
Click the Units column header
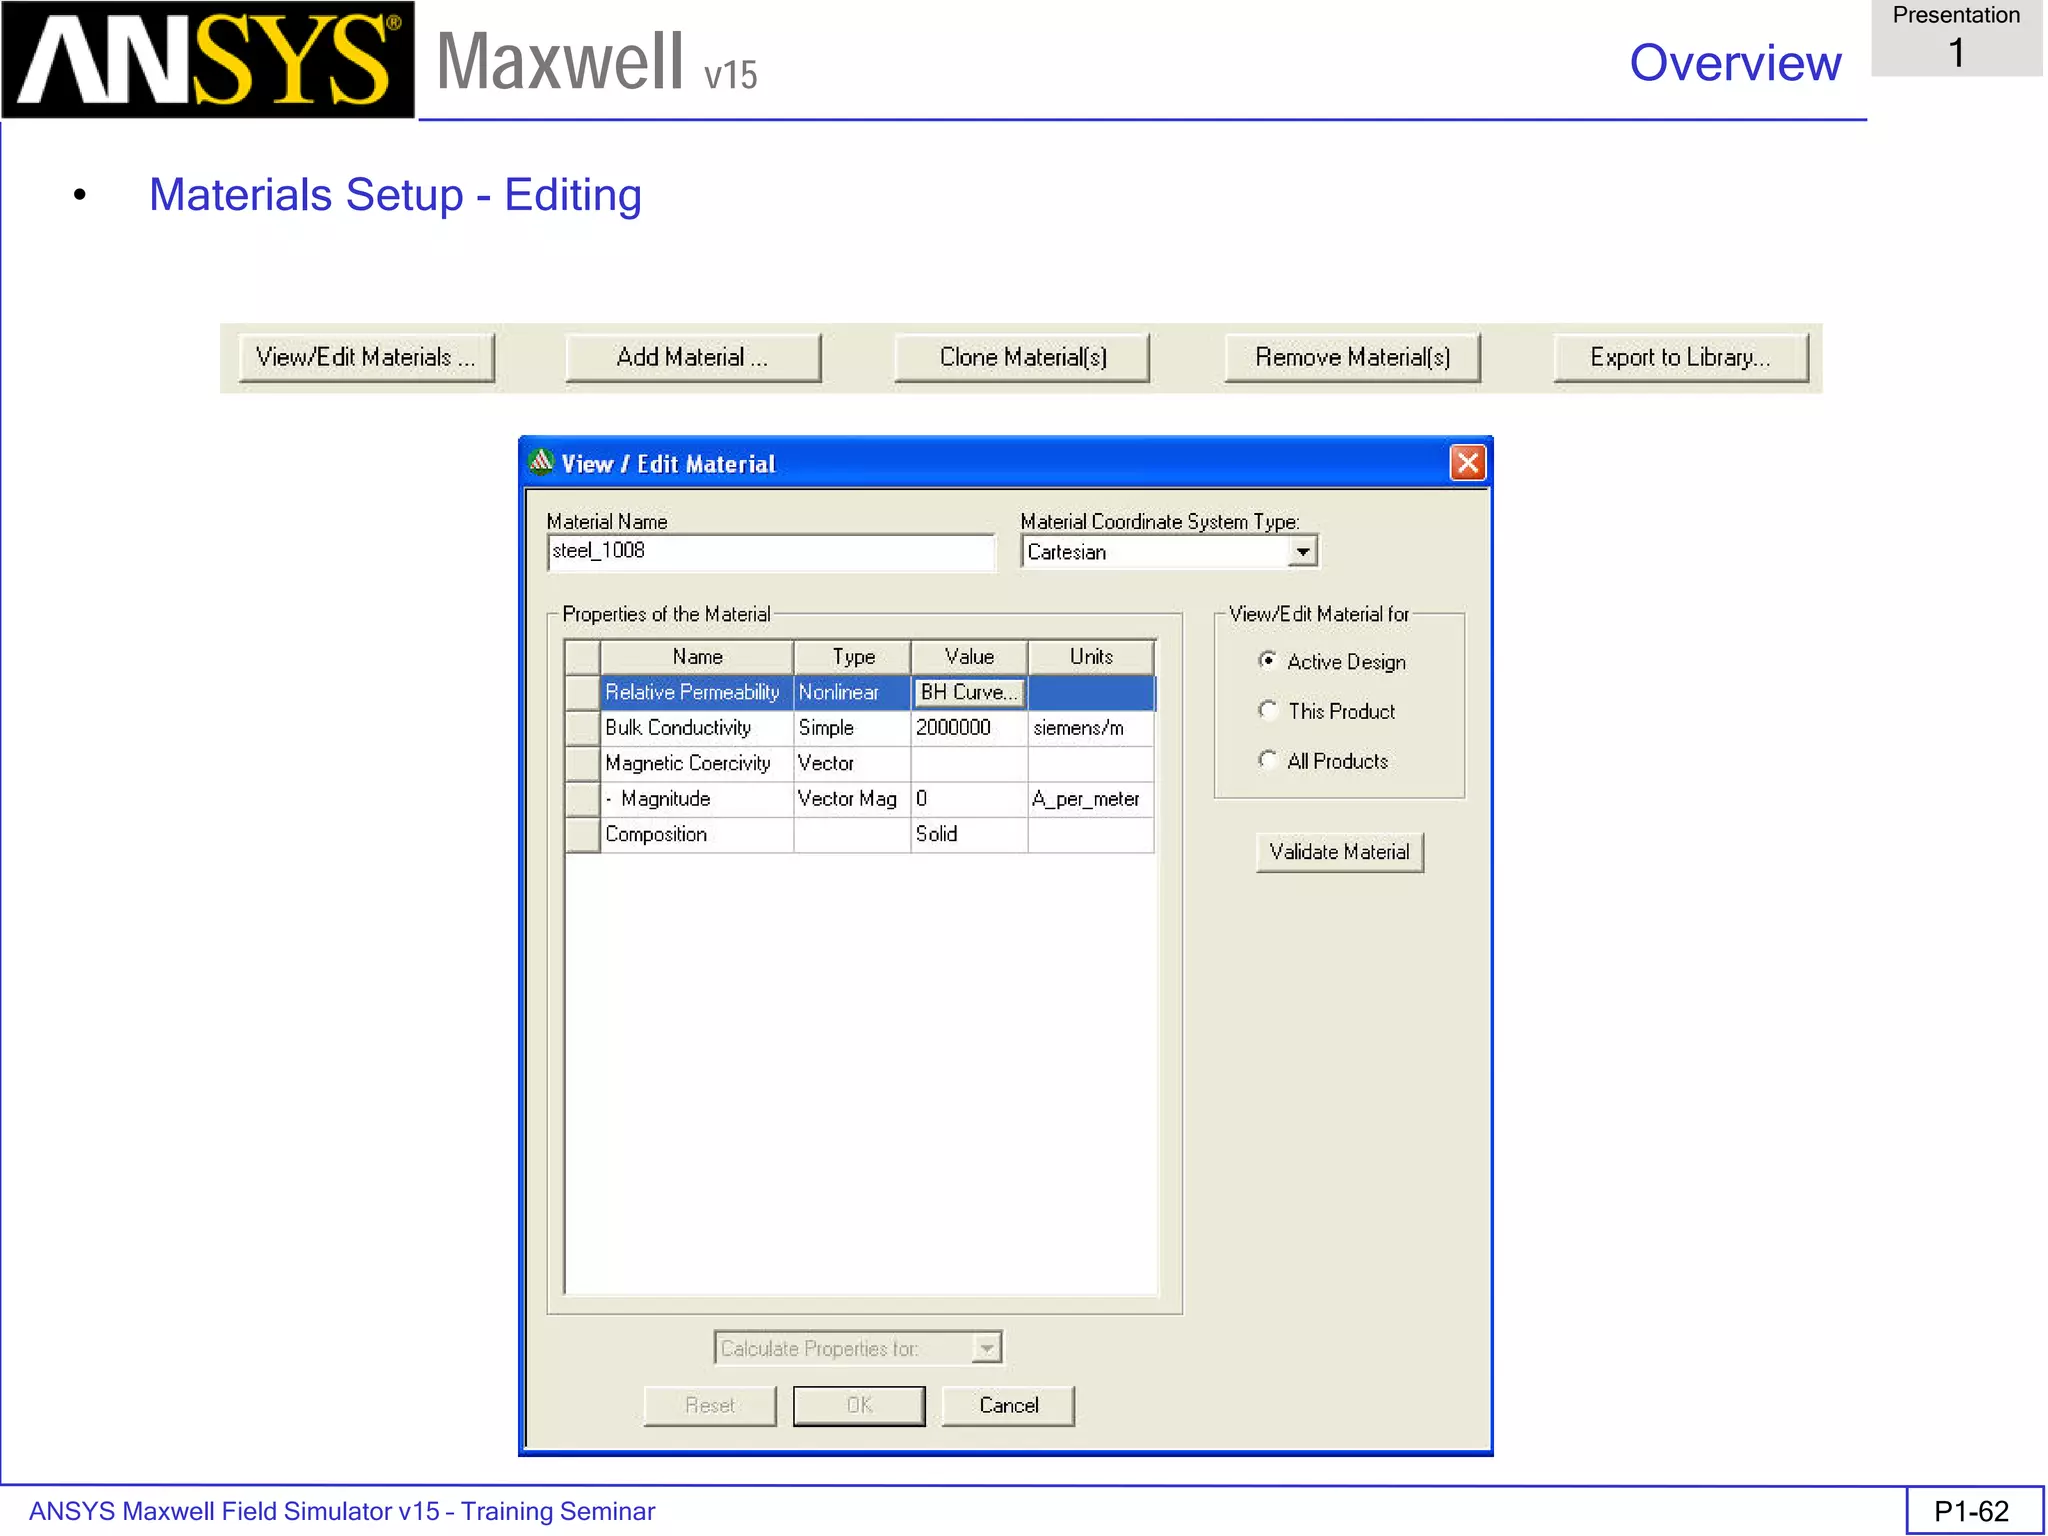[x=1091, y=657]
